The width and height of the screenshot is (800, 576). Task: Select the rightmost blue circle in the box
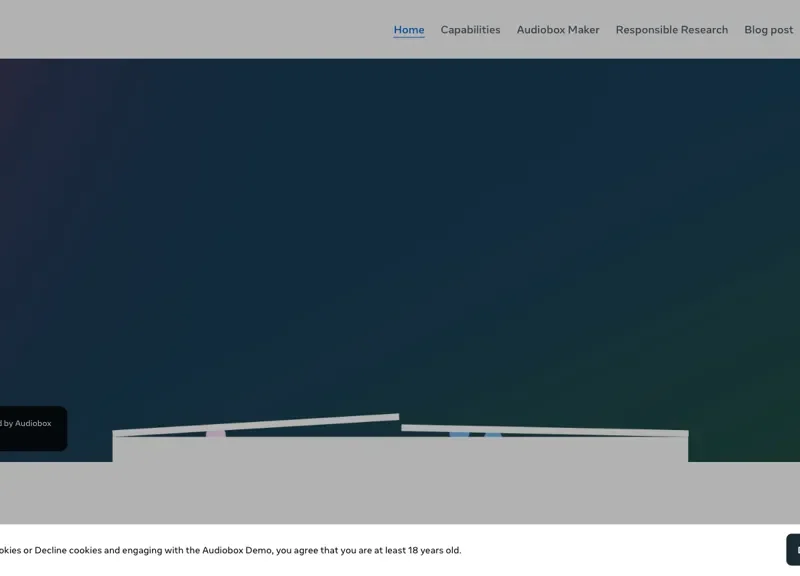pyautogui.click(x=493, y=435)
